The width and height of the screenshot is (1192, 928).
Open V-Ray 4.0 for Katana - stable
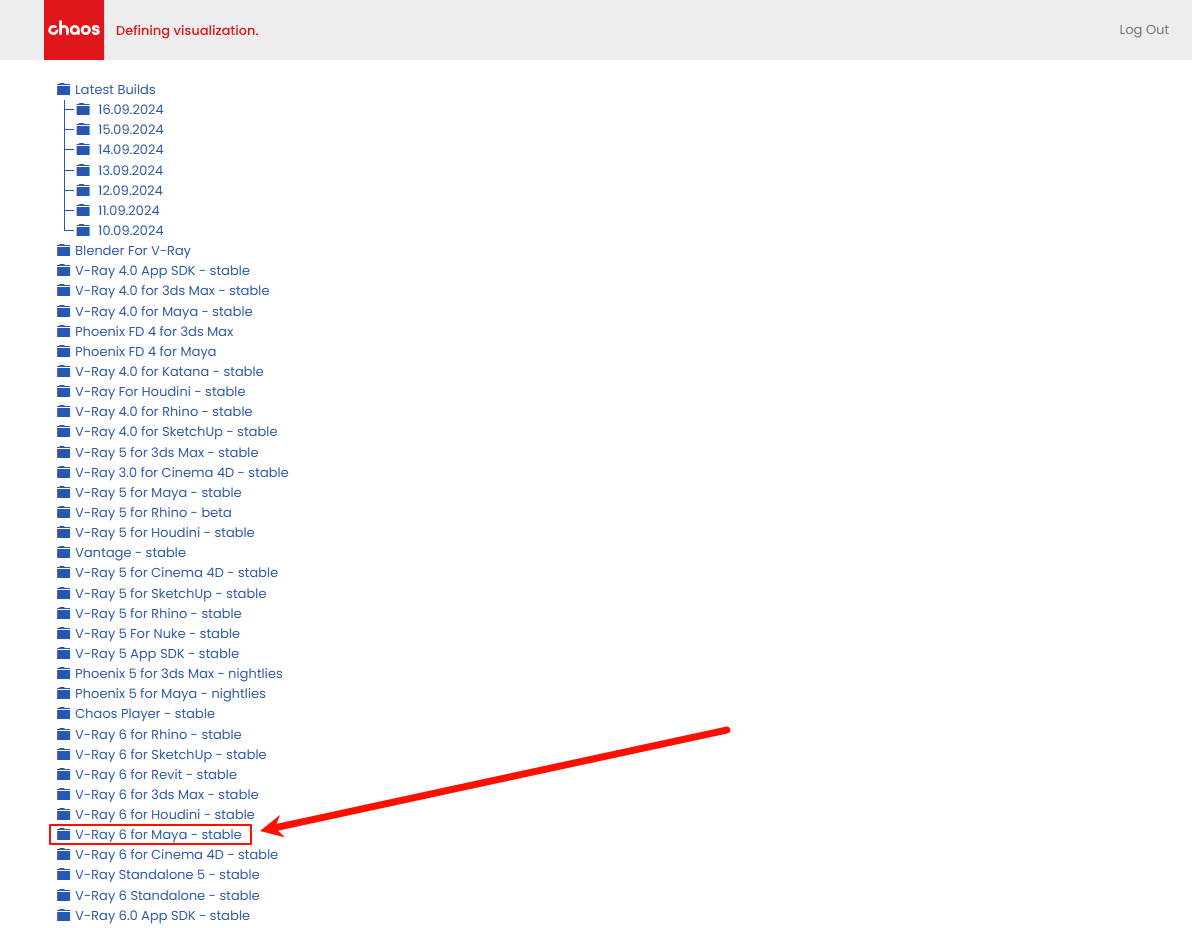(x=169, y=372)
